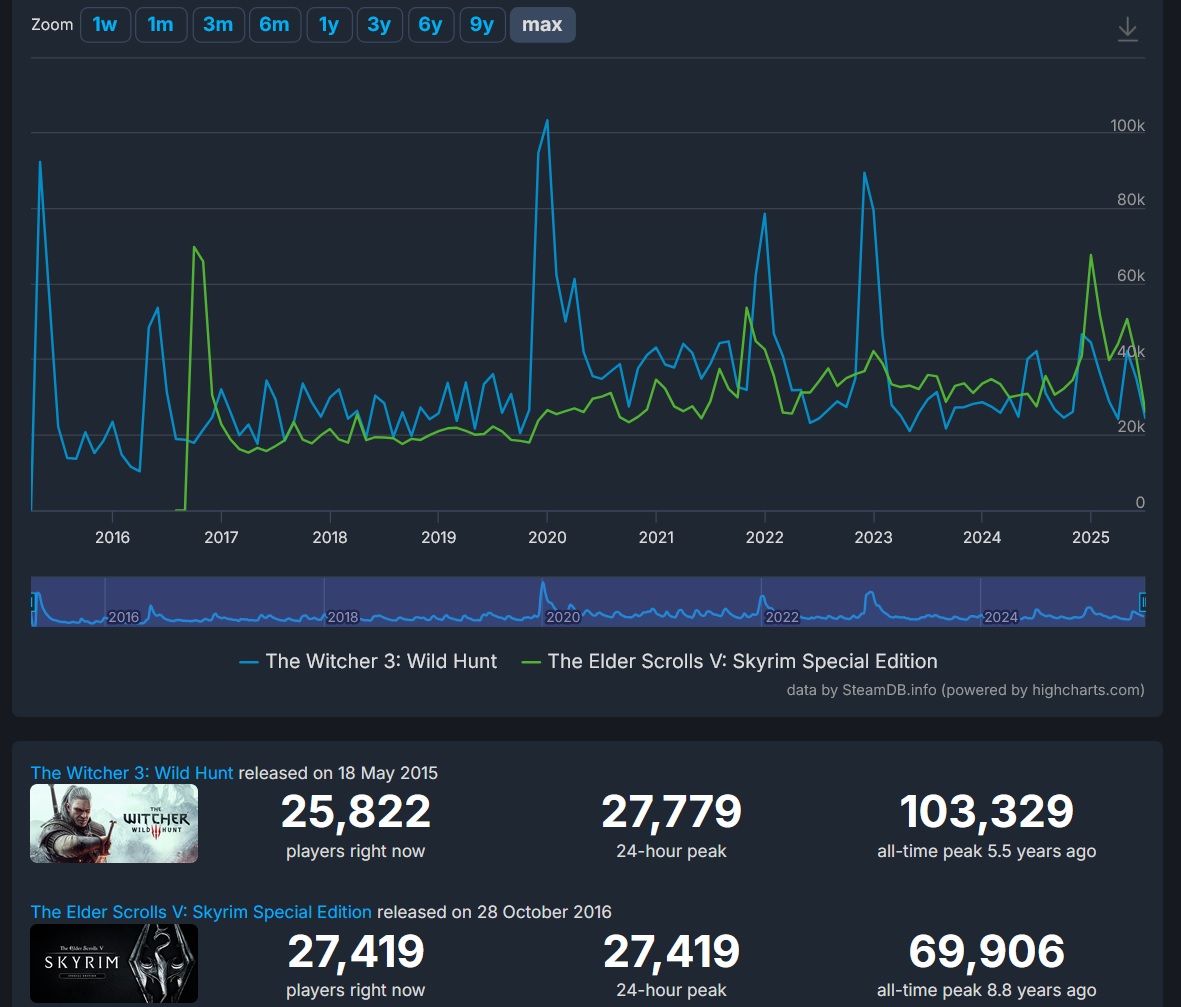Click 'all-time peak 8.8 years ago' label

click(x=987, y=990)
